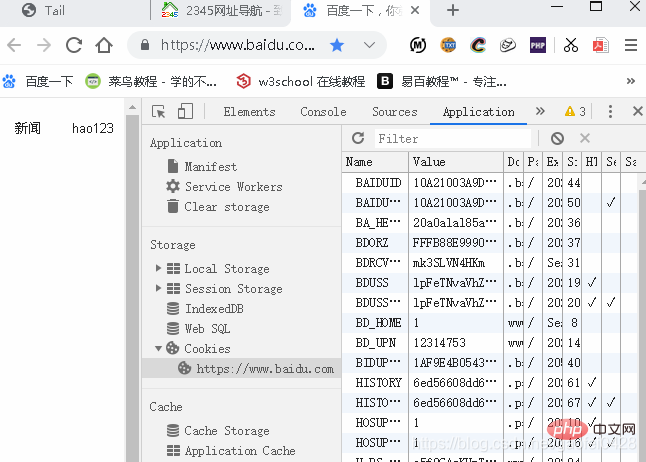Click the page vertical scrollbar up arrow
646x462 pixels.
click(x=132, y=107)
